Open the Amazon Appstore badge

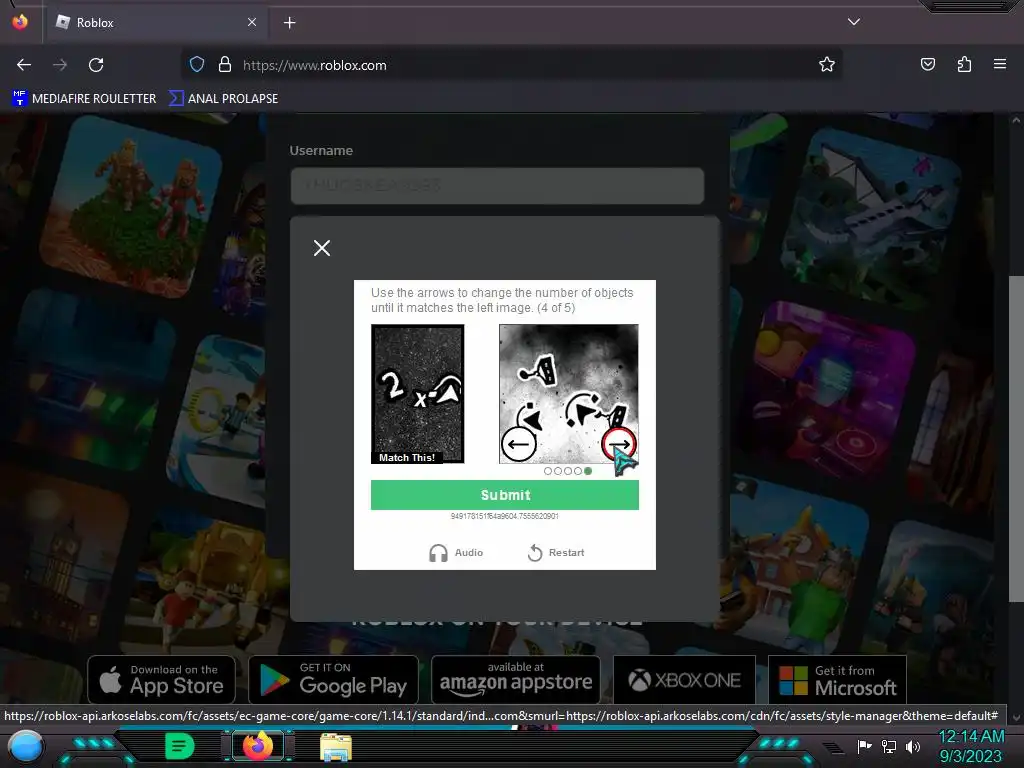point(516,680)
